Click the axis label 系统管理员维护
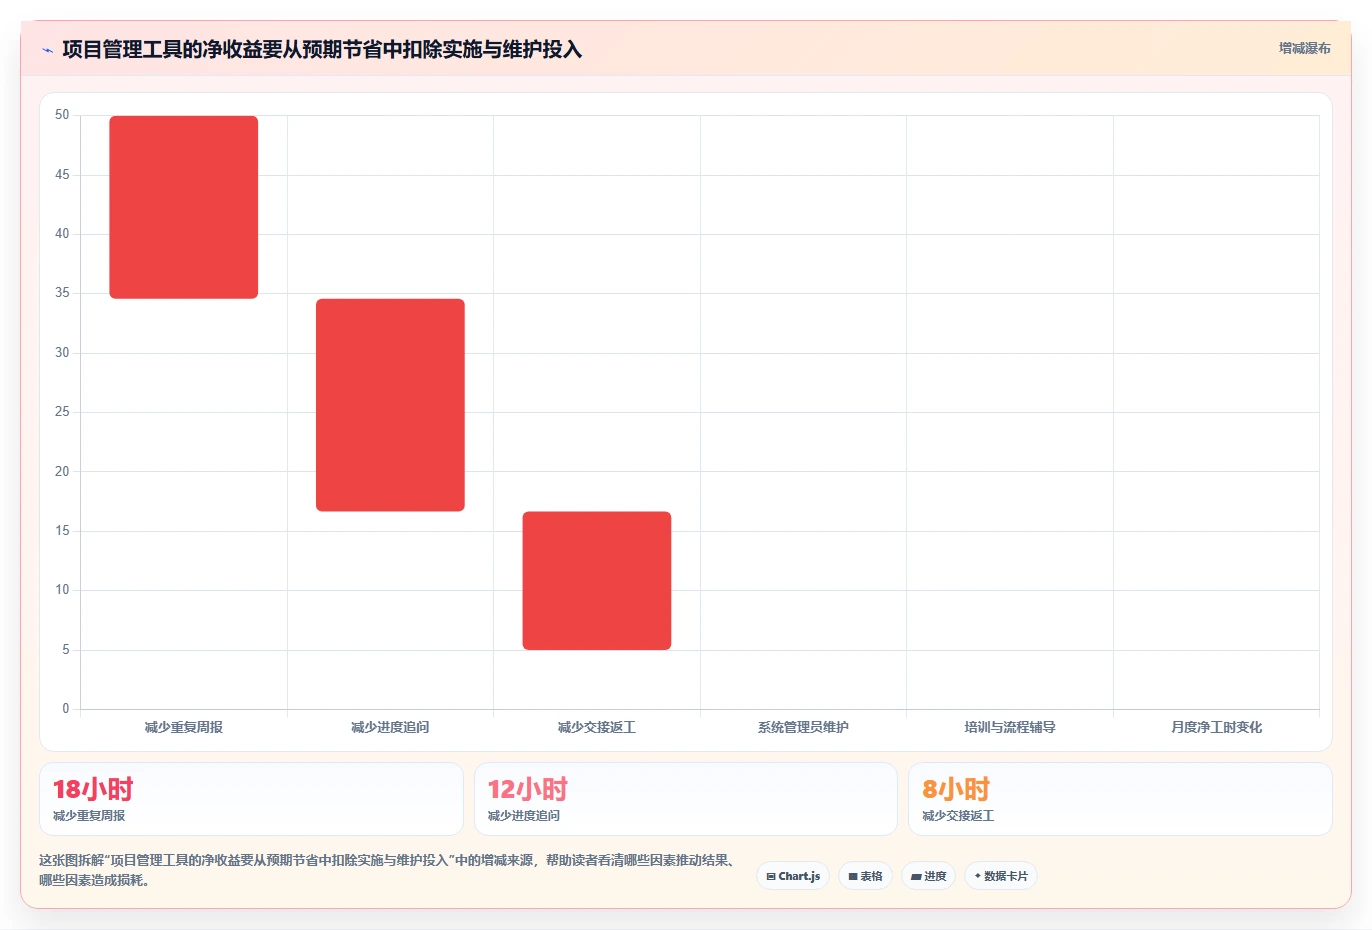 [803, 728]
